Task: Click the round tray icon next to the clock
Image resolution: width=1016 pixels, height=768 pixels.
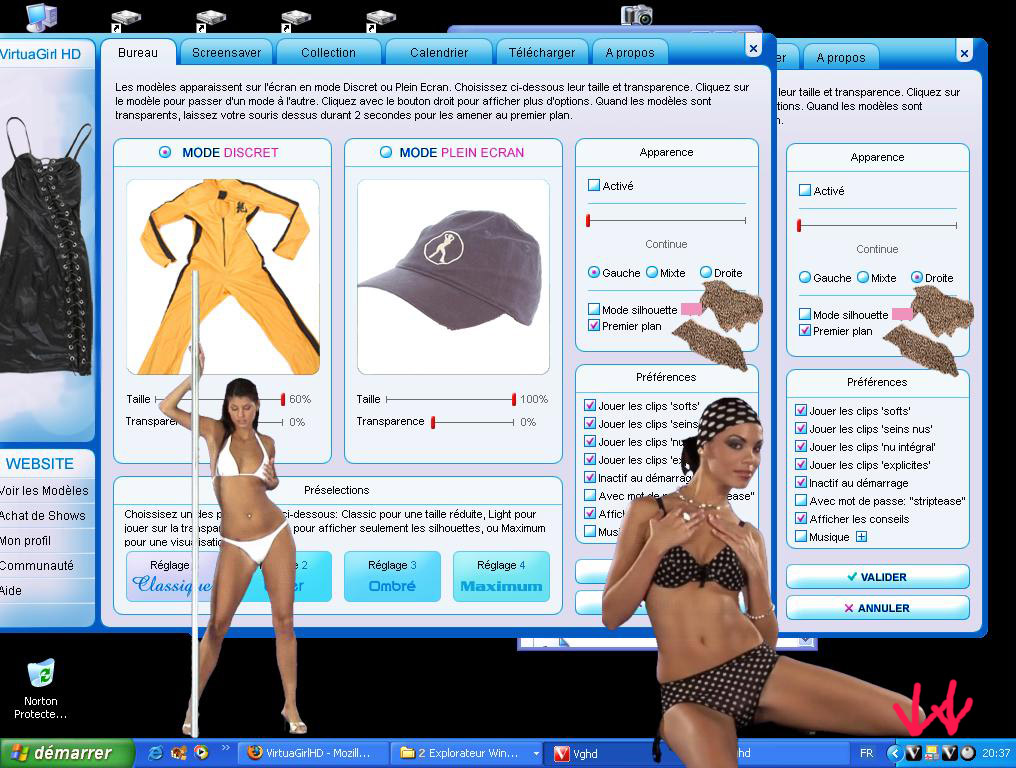Action: pos(967,752)
